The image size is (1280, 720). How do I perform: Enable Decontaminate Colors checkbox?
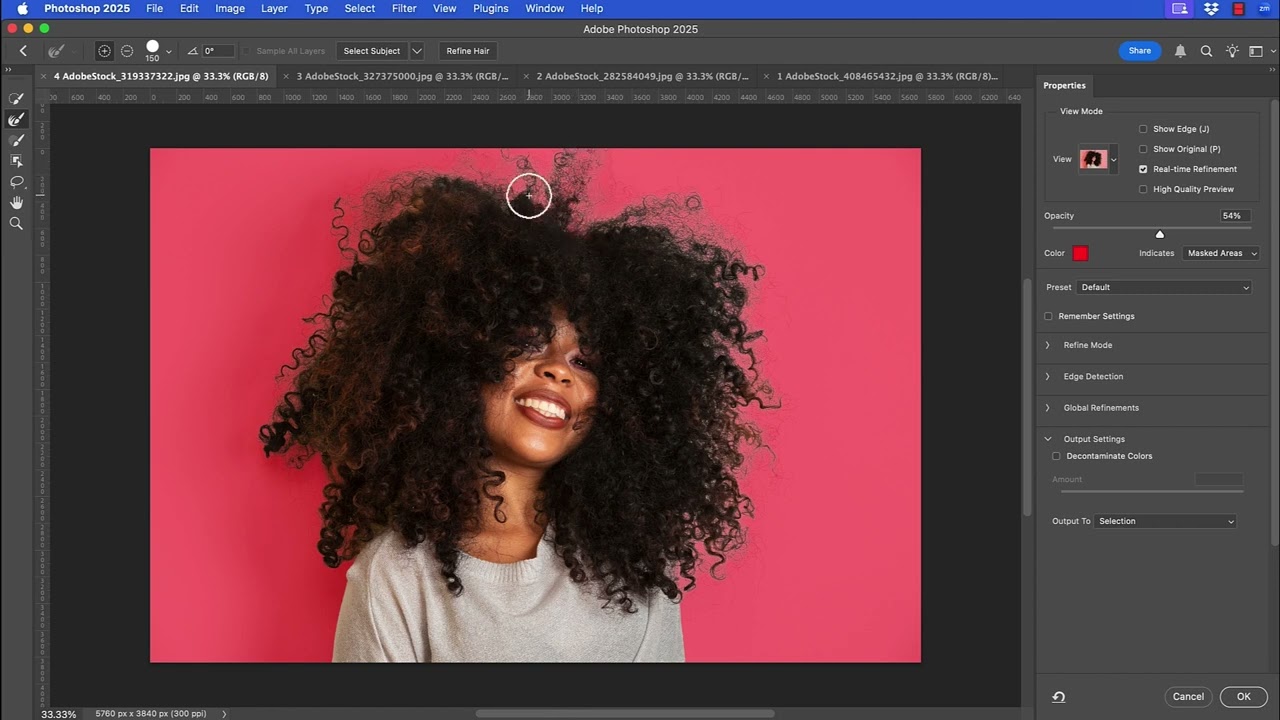point(1056,456)
